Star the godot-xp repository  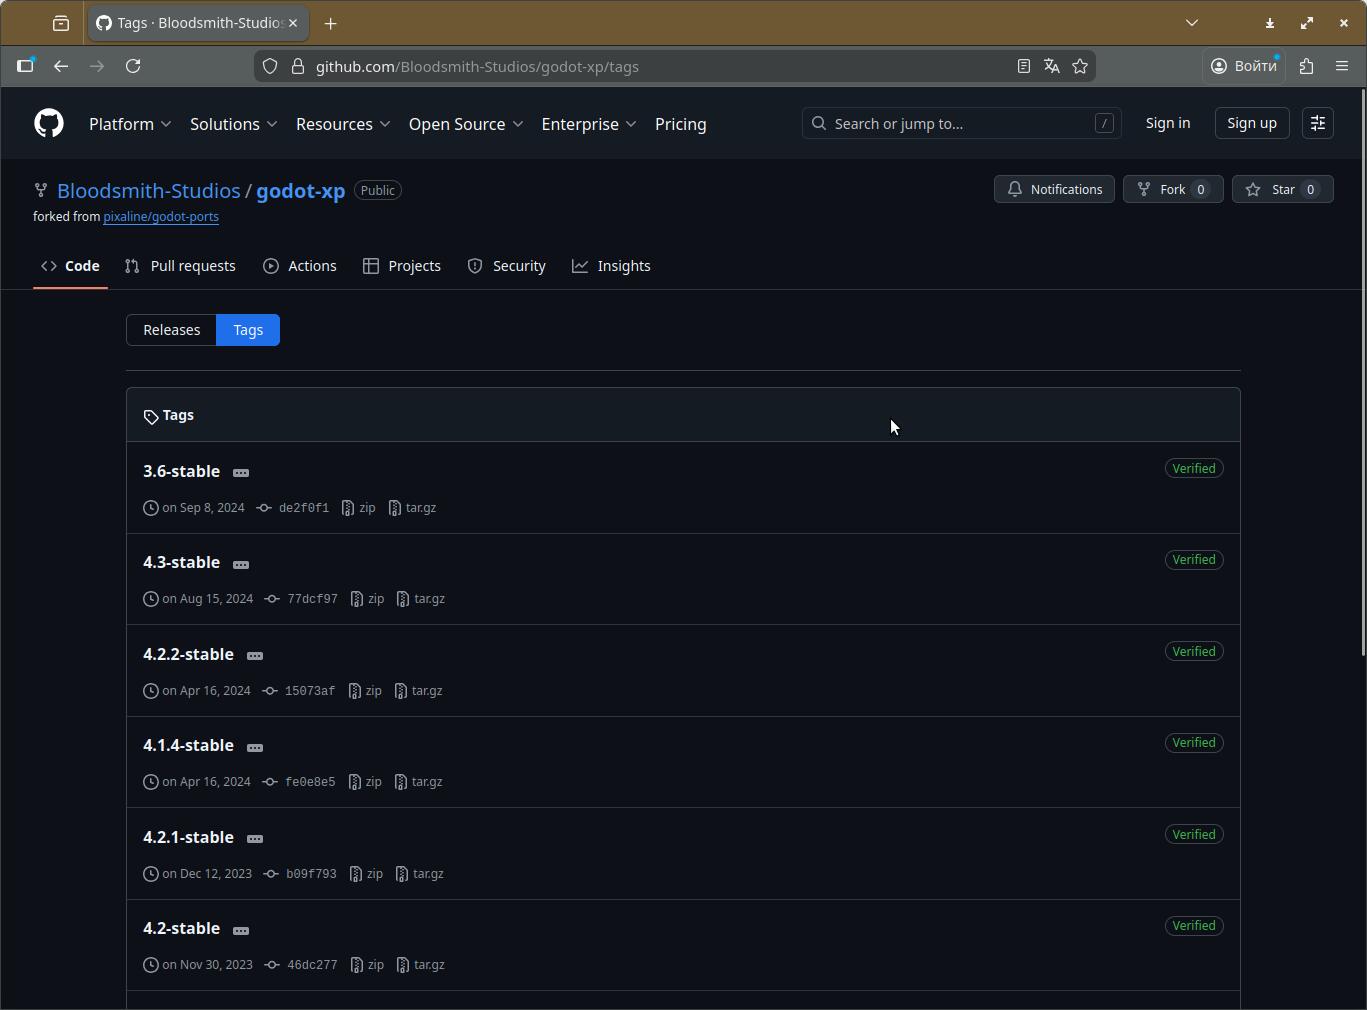click(x=1283, y=189)
